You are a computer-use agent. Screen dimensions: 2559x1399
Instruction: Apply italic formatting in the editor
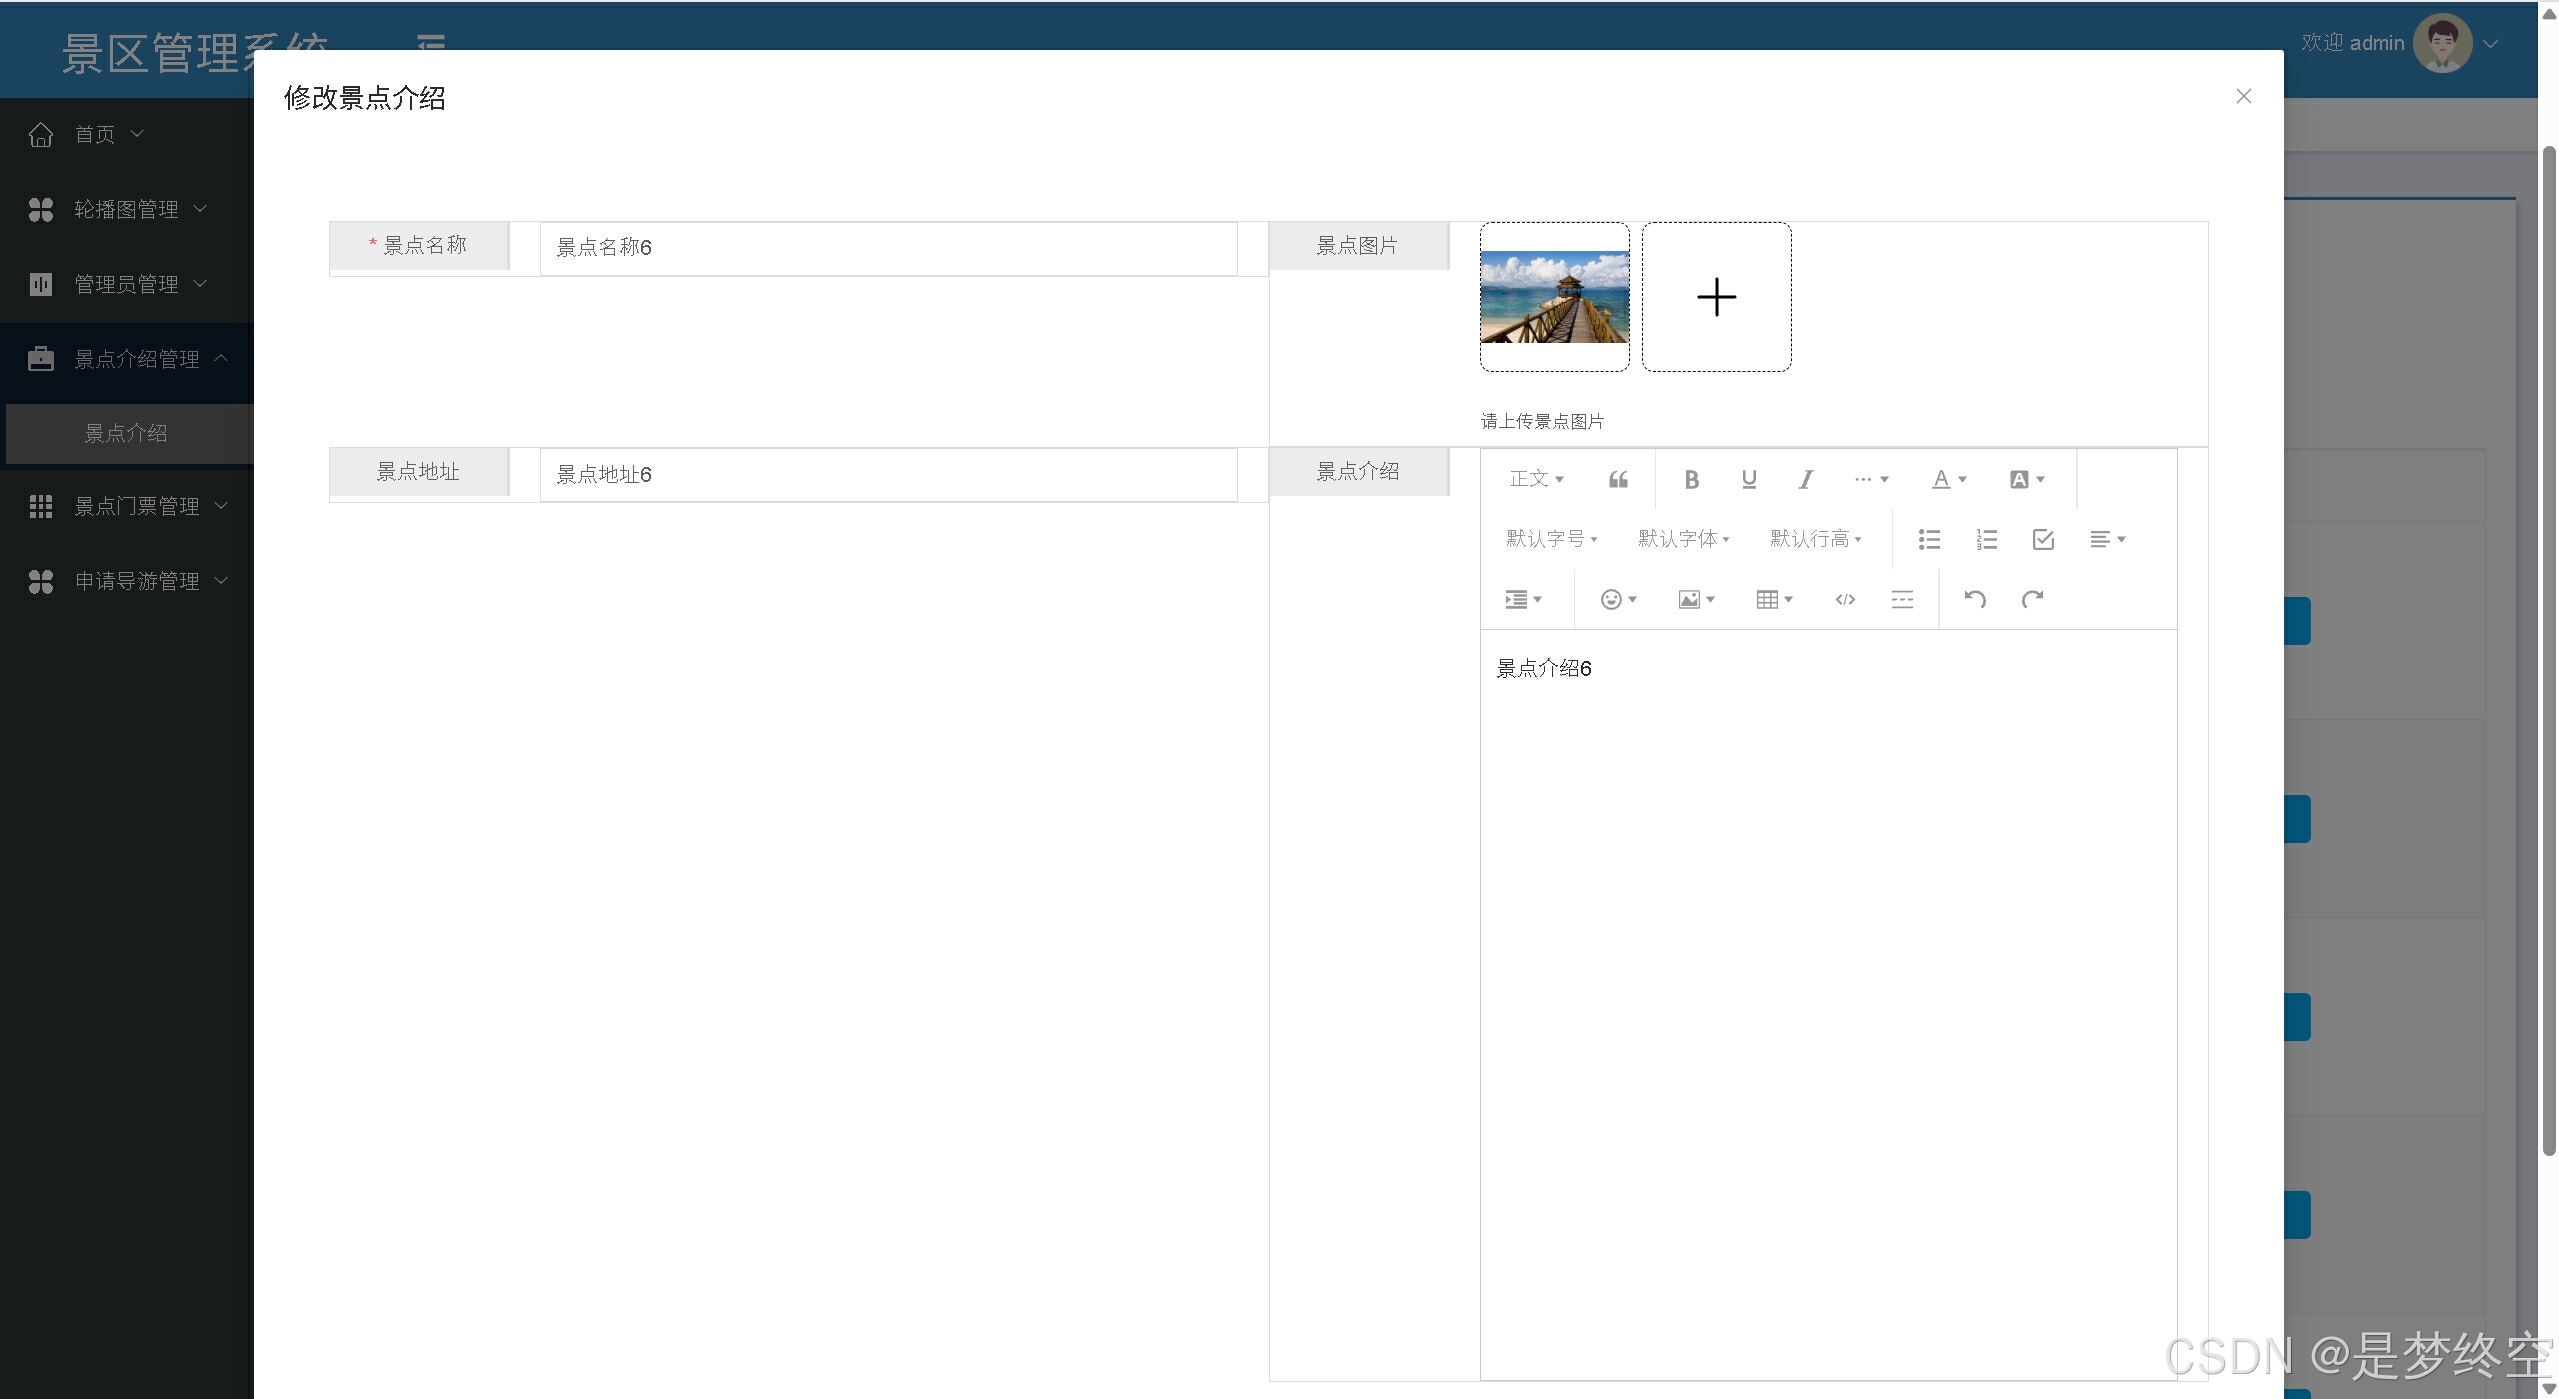tap(1805, 480)
